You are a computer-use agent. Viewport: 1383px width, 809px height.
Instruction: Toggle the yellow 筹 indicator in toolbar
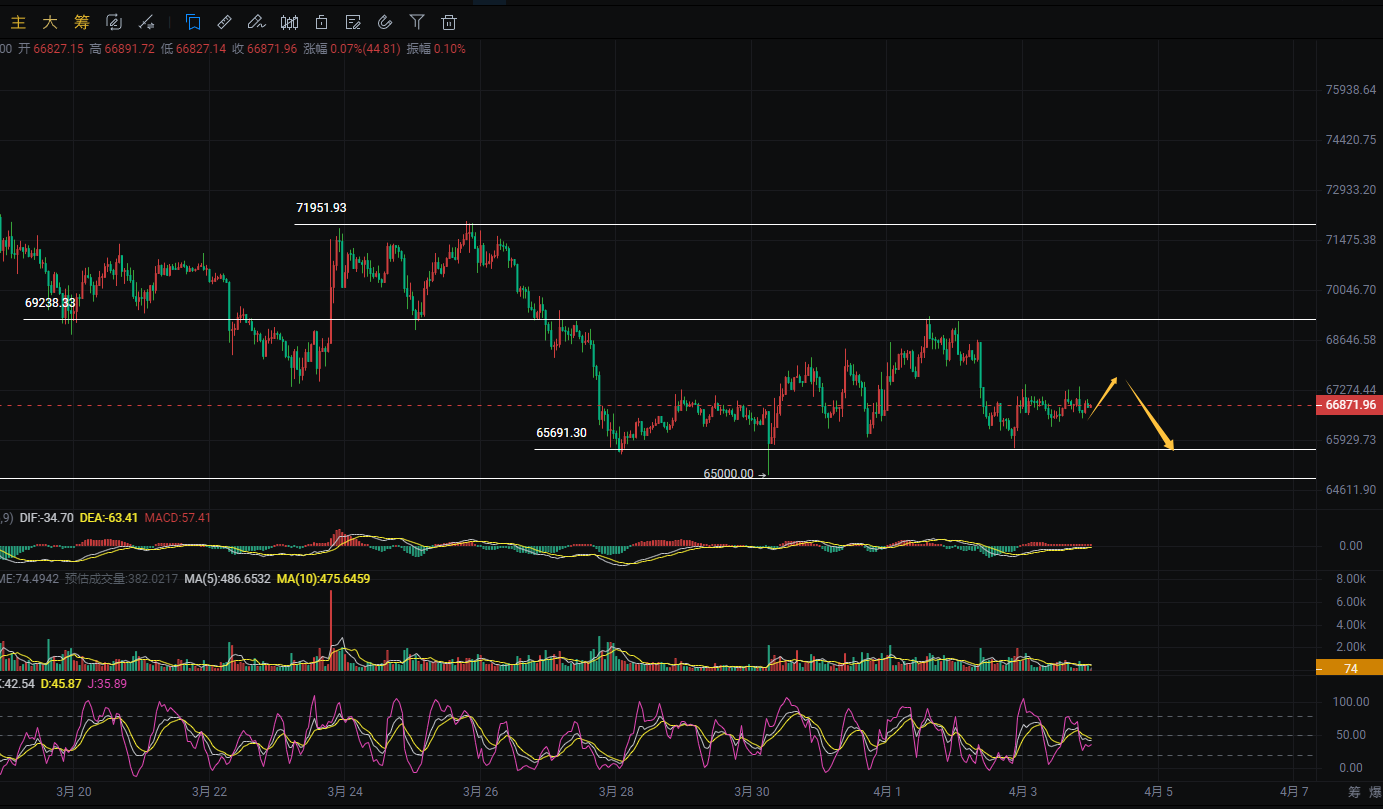pos(81,21)
